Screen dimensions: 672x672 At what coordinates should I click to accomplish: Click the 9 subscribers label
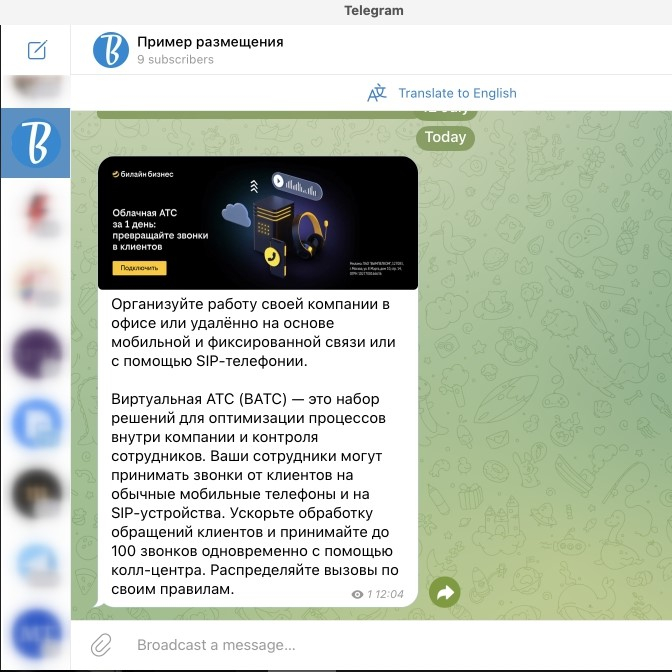point(175,60)
